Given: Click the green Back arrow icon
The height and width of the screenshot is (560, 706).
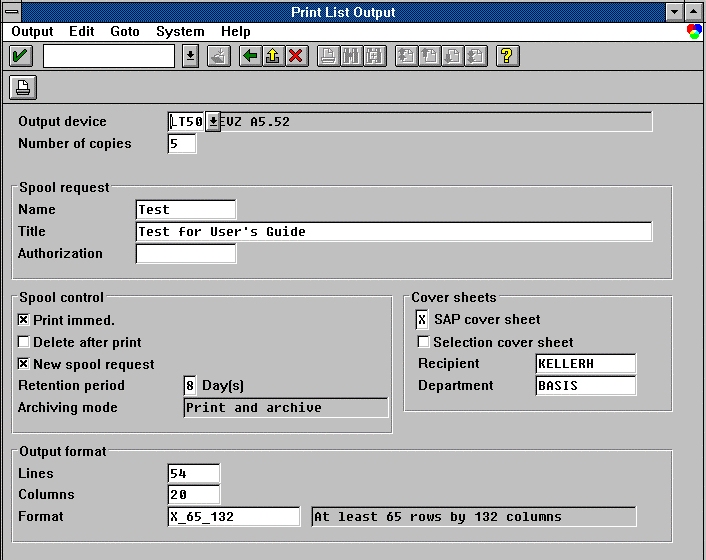Looking at the screenshot, I should pyautogui.click(x=250, y=56).
